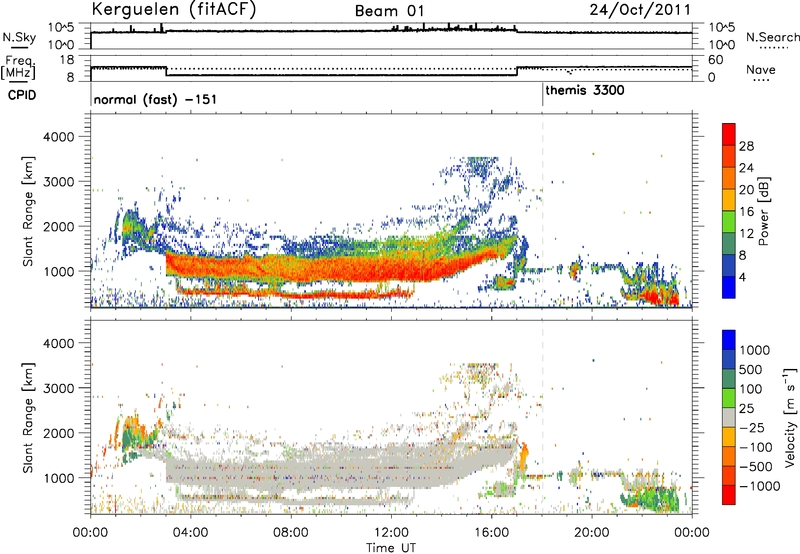Click the 'CPID' row label
This screenshot has height=554, width=800.
[22, 95]
